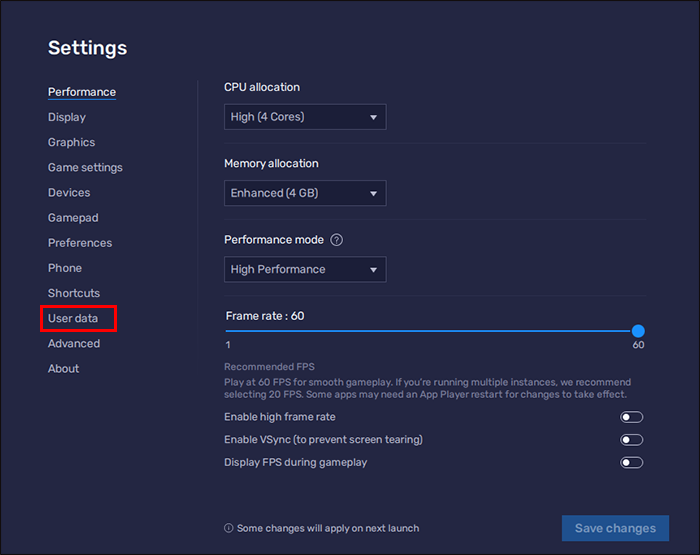Go to Graphics settings

click(72, 142)
